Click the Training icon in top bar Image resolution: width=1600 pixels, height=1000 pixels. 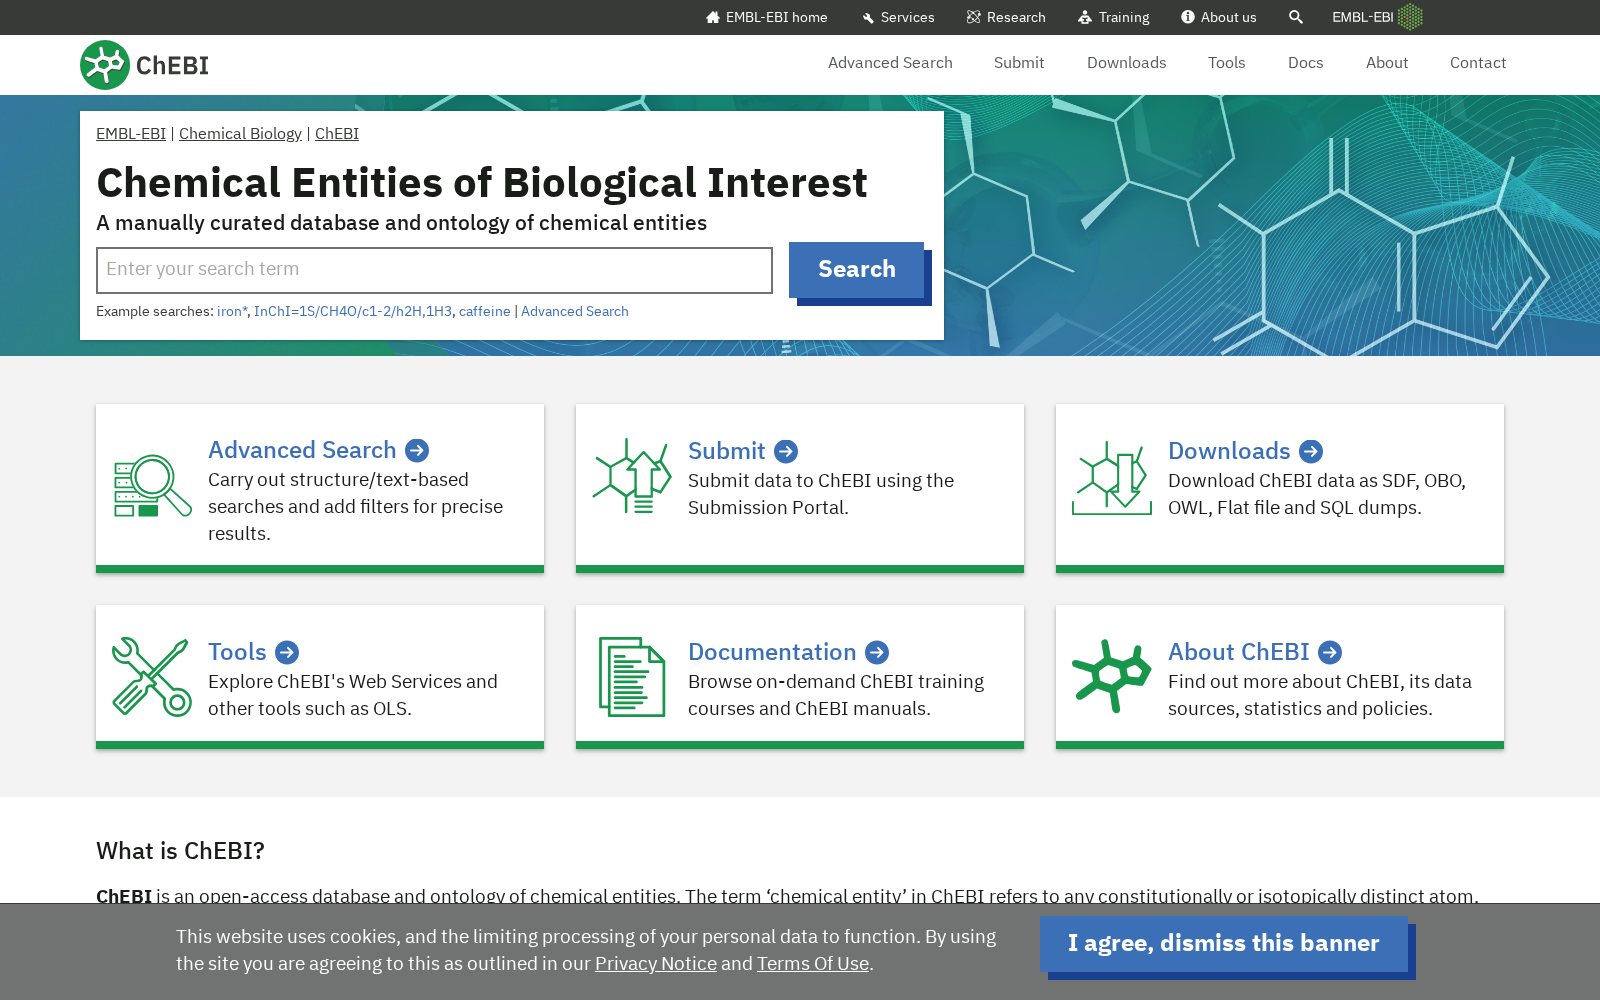[x=1085, y=17]
